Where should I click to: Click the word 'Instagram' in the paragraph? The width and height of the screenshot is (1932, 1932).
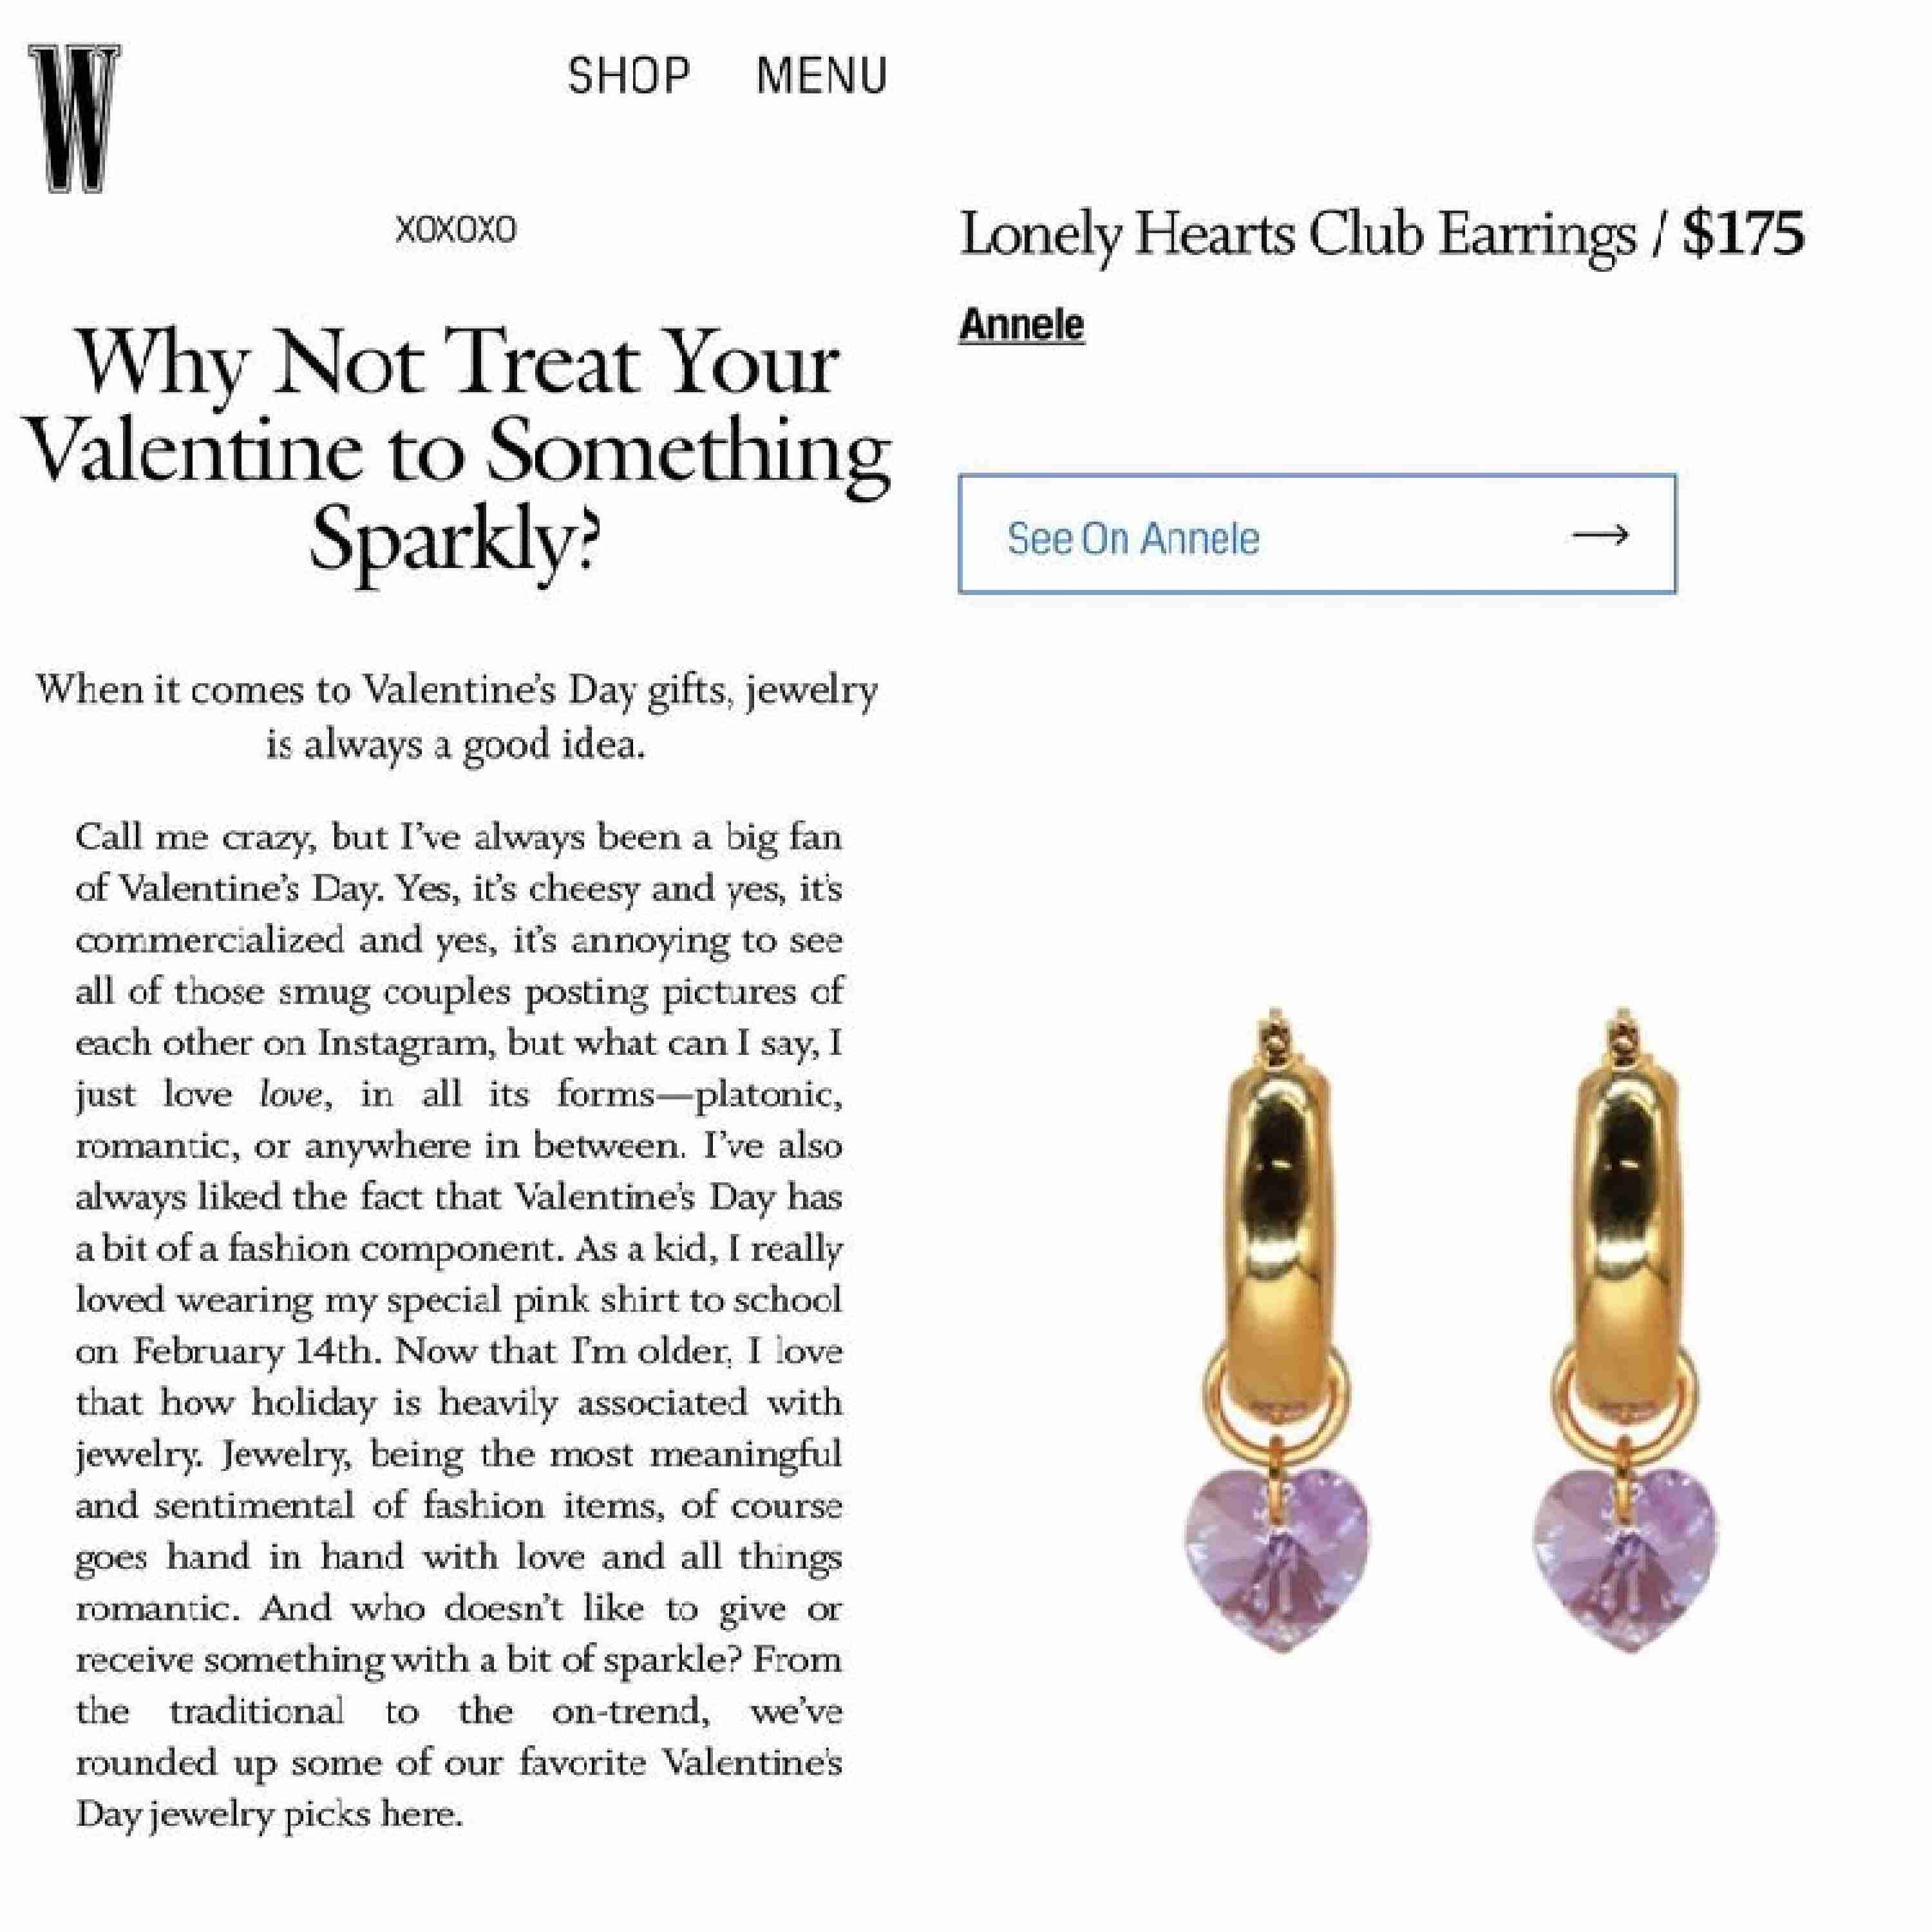point(404,1043)
